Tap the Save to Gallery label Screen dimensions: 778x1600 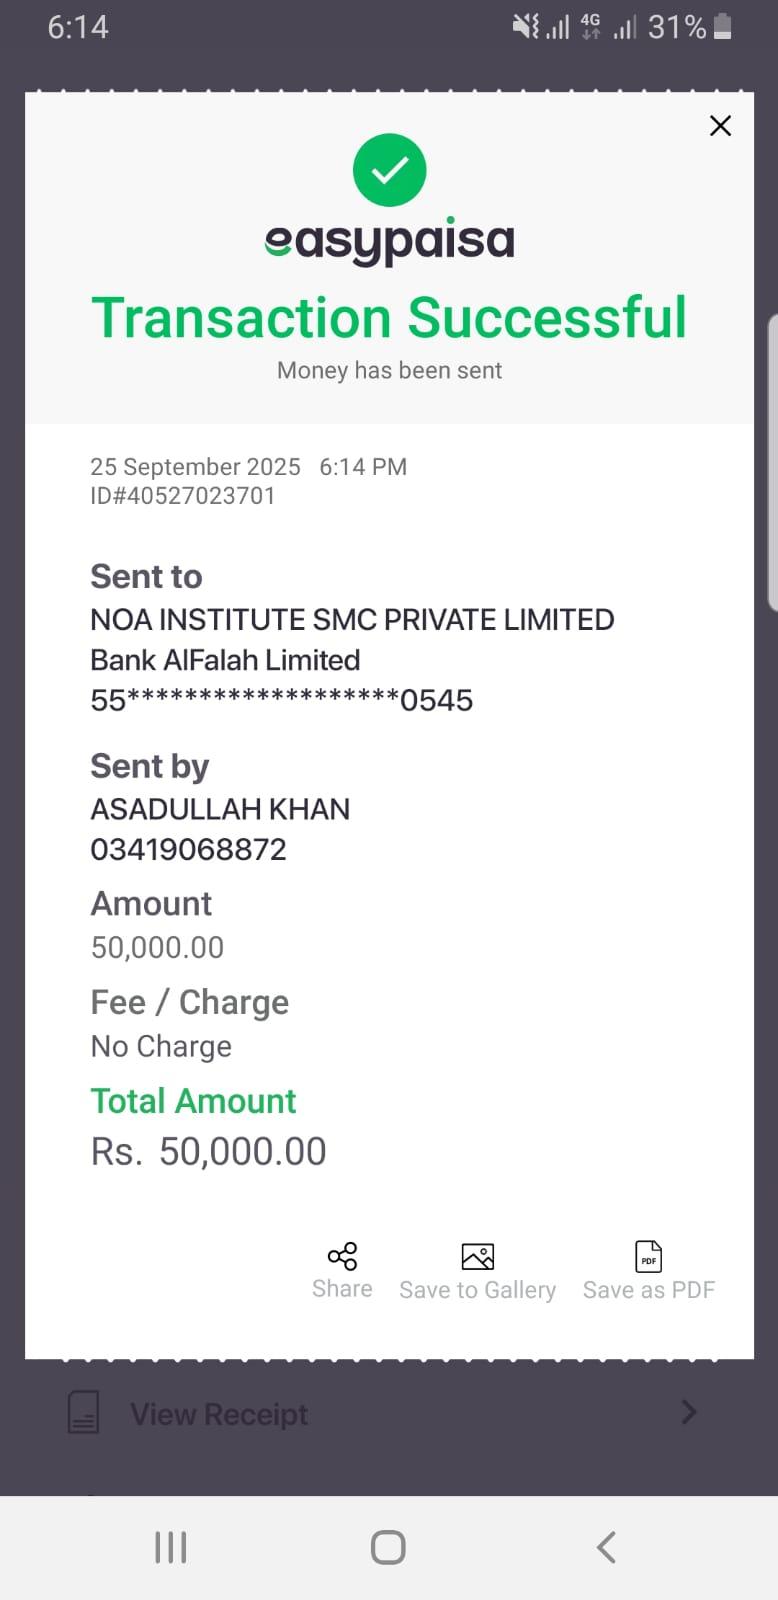[477, 1290]
